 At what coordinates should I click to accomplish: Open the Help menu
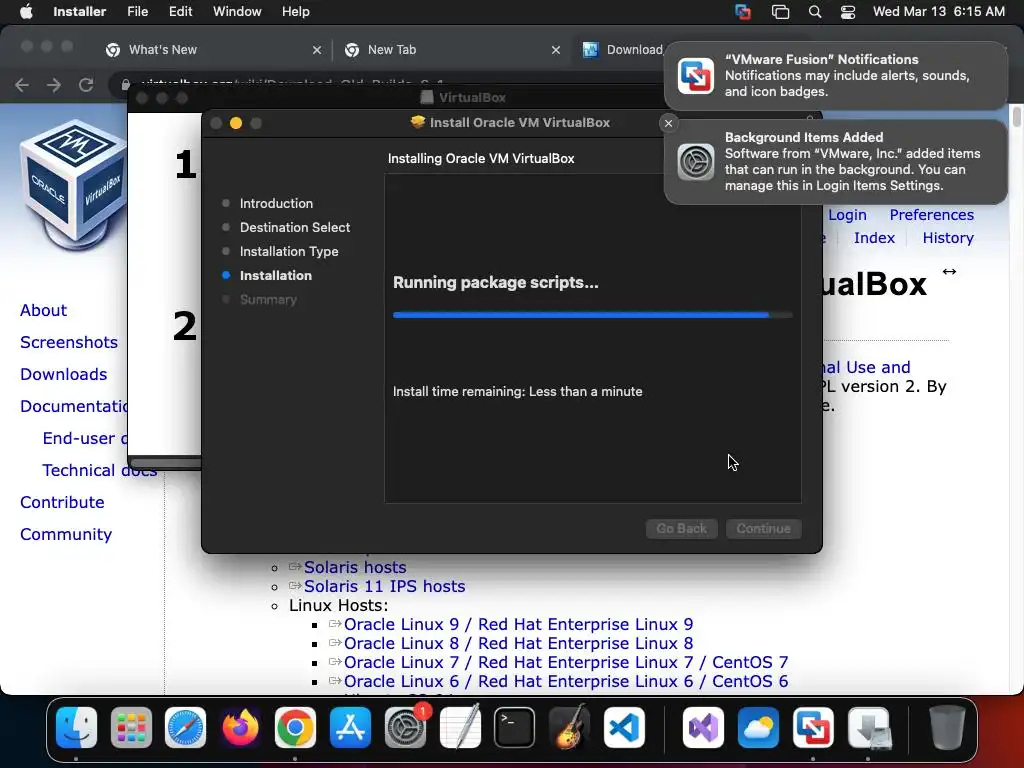pyautogui.click(x=296, y=12)
